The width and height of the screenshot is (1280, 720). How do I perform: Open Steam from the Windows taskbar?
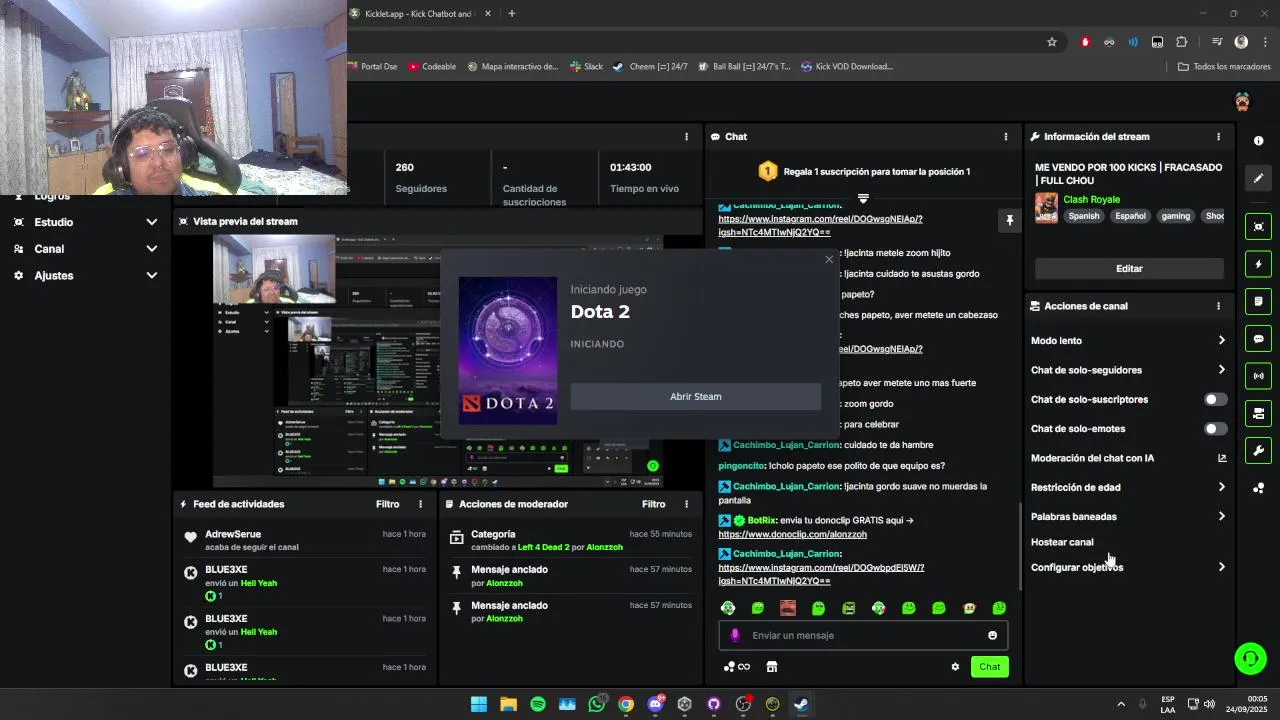click(801, 704)
